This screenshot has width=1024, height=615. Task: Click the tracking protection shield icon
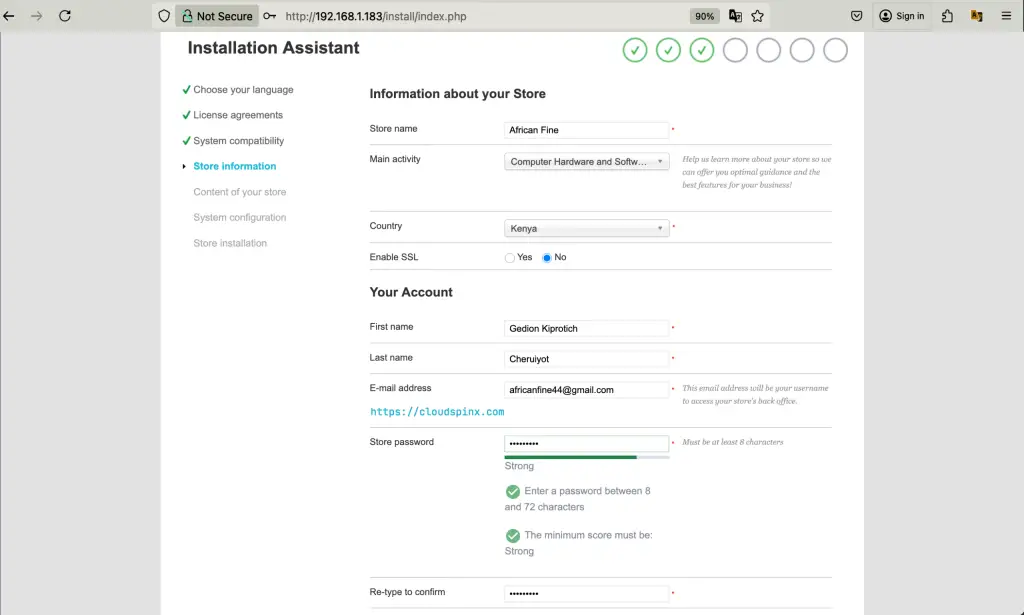[163, 15]
